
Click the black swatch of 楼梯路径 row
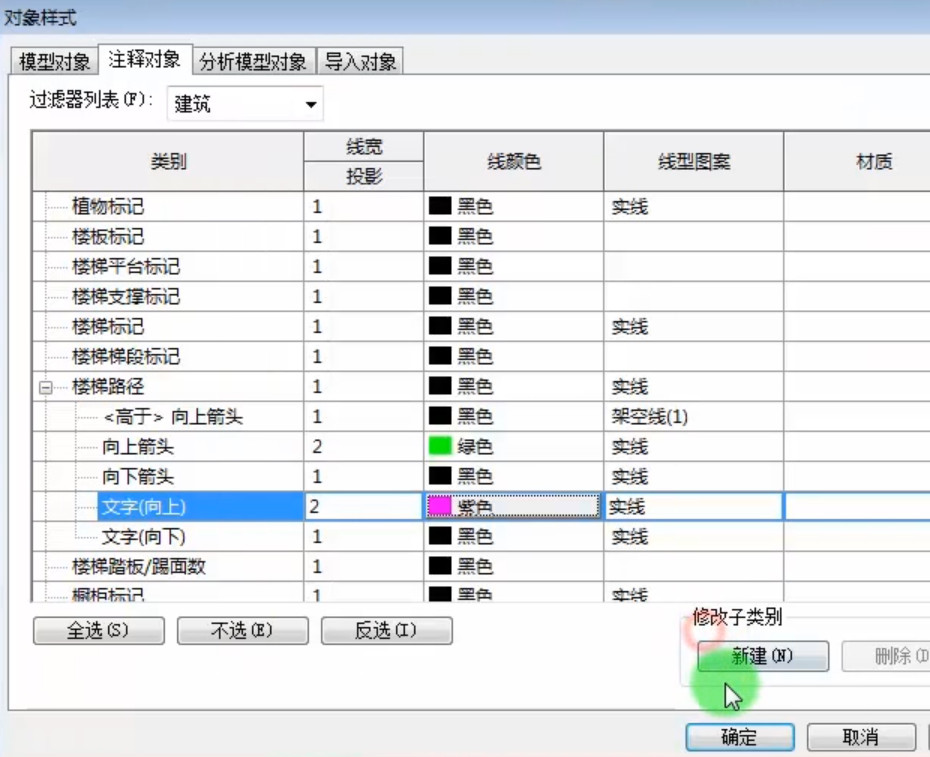pos(440,386)
